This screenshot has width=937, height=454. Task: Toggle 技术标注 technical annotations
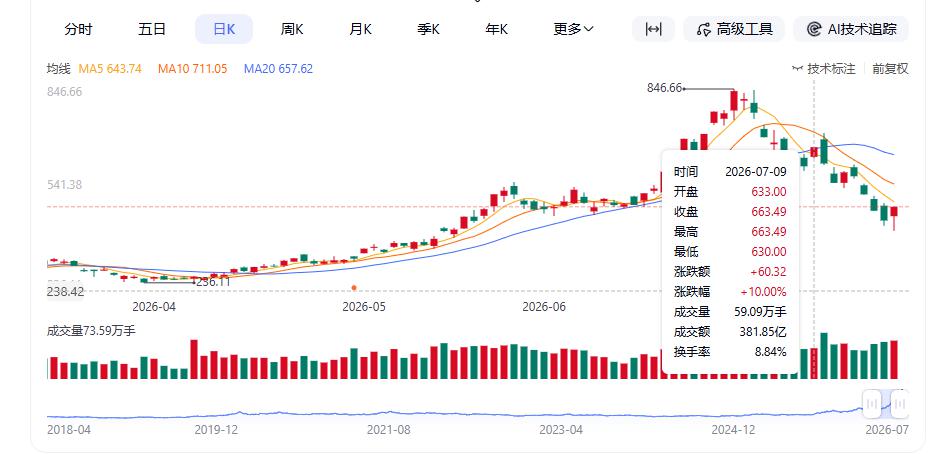point(824,69)
